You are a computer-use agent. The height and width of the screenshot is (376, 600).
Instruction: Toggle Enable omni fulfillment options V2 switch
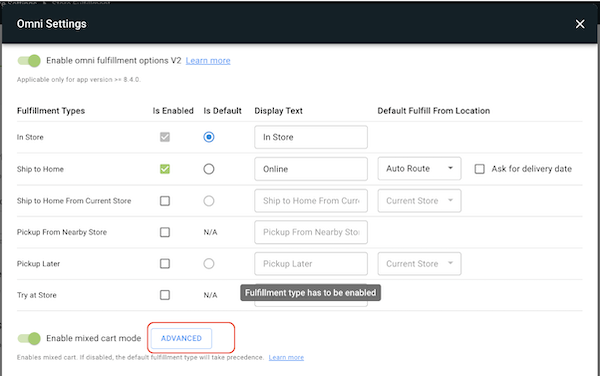(29, 60)
